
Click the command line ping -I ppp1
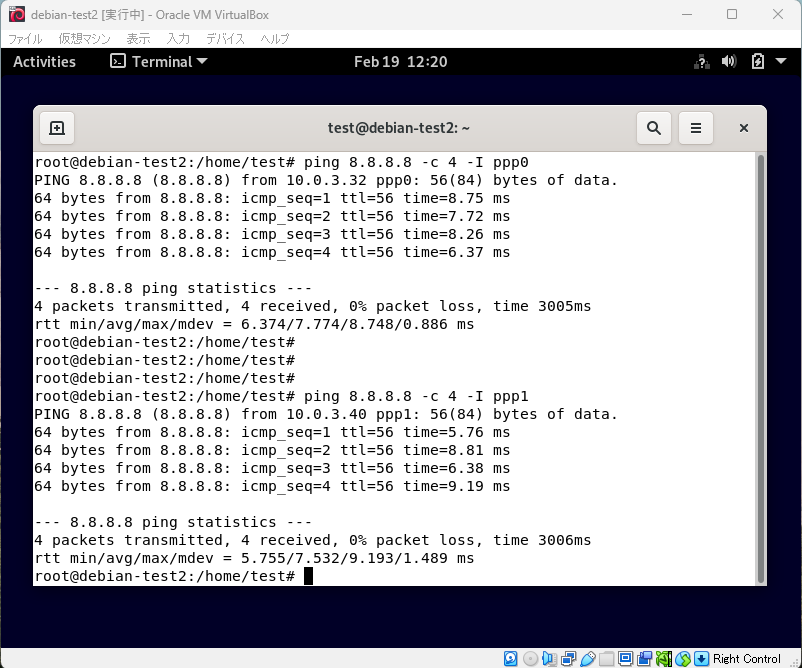pos(282,396)
